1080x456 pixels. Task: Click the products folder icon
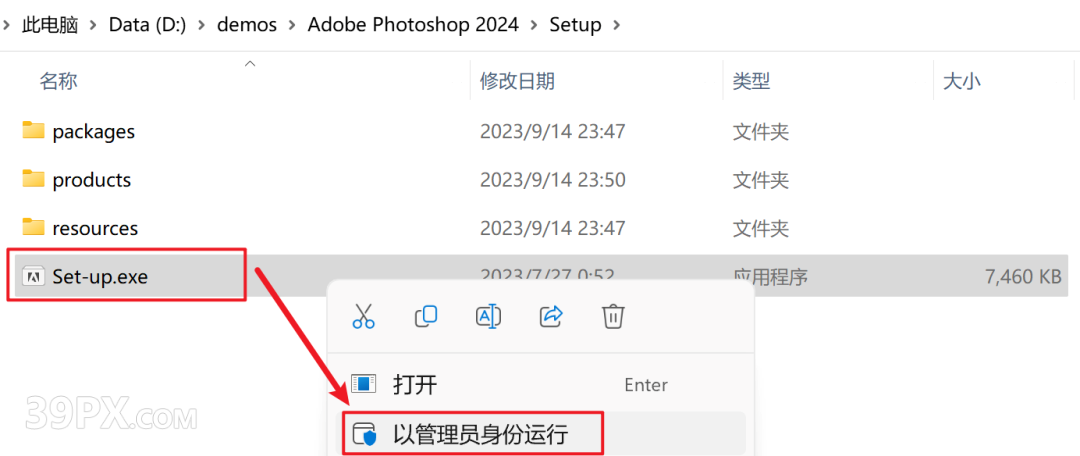point(33,179)
